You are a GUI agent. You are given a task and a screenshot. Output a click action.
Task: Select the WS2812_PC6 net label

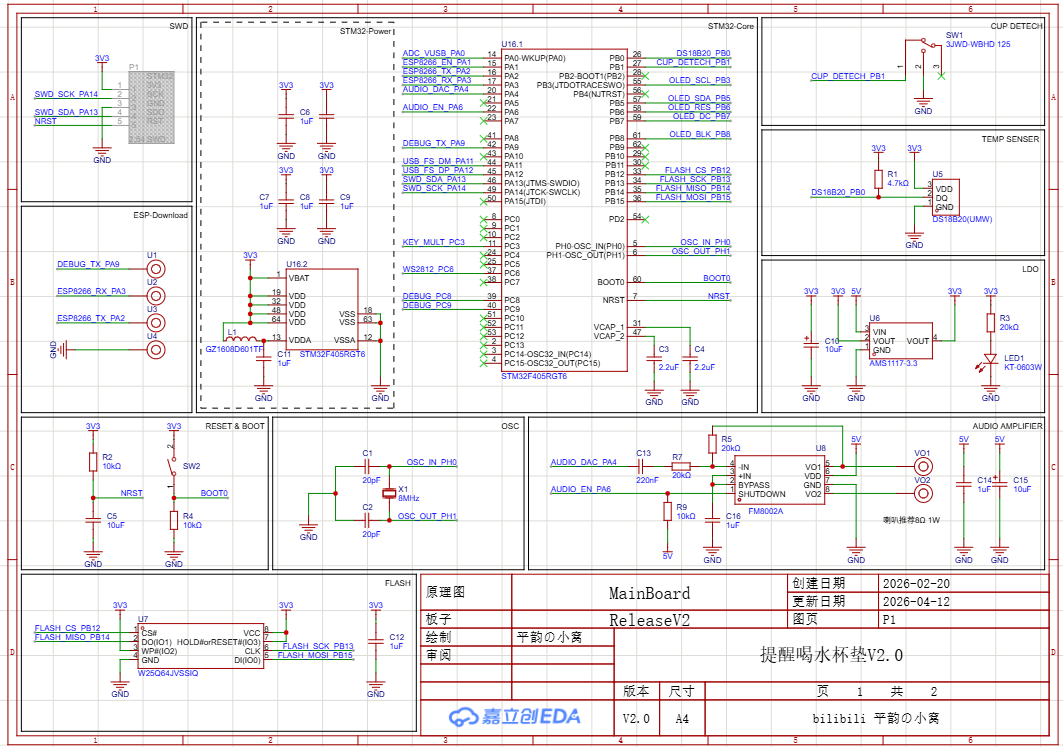tap(428, 269)
